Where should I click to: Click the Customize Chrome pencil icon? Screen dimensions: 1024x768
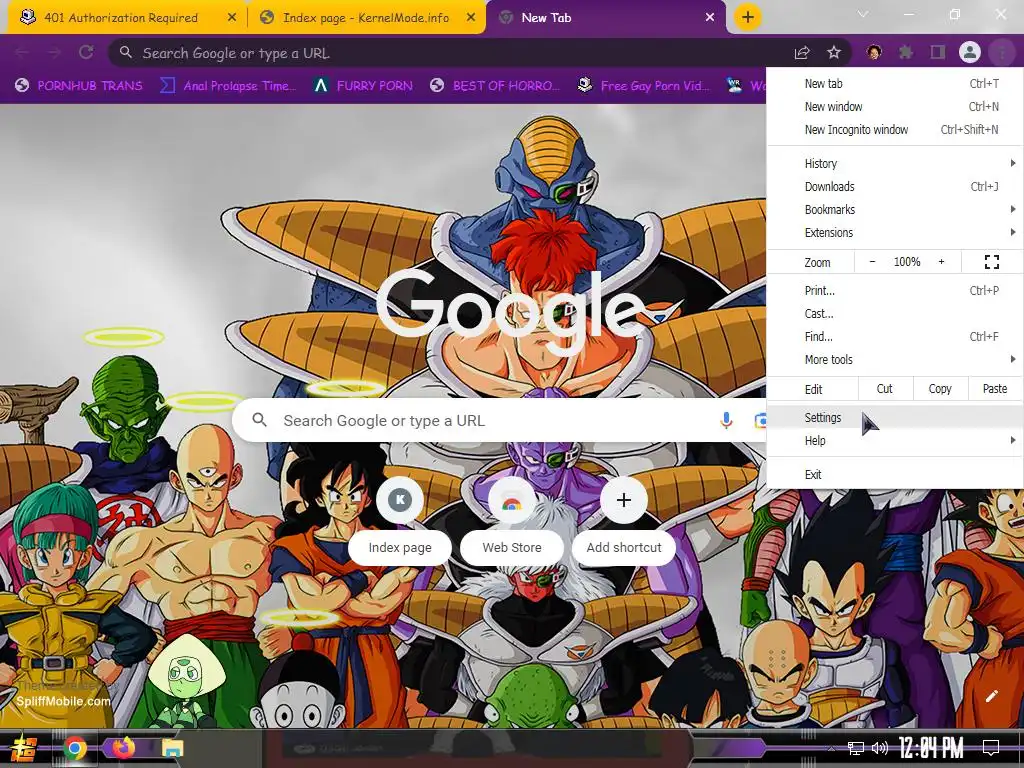point(991,696)
